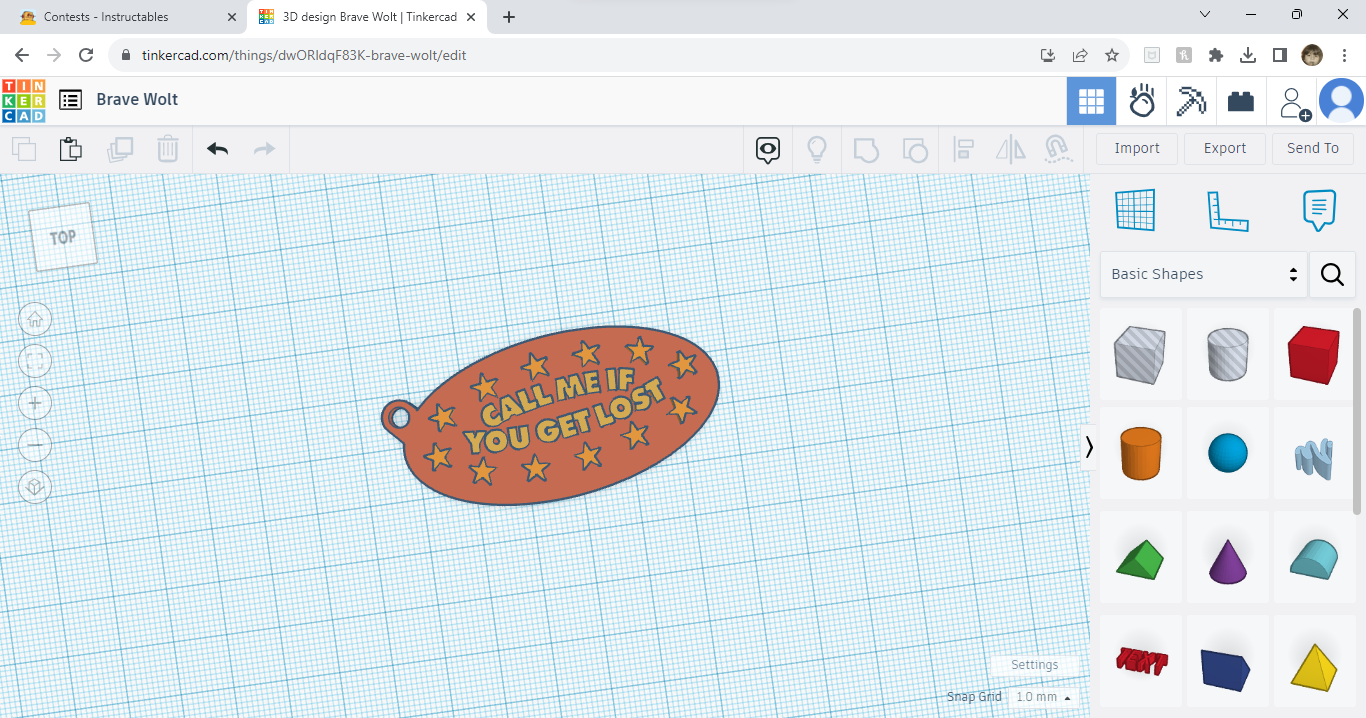Viewport: 1366px width, 718px height.
Task: Switch to the Contests - Instructables tab
Action: click(x=106, y=17)
